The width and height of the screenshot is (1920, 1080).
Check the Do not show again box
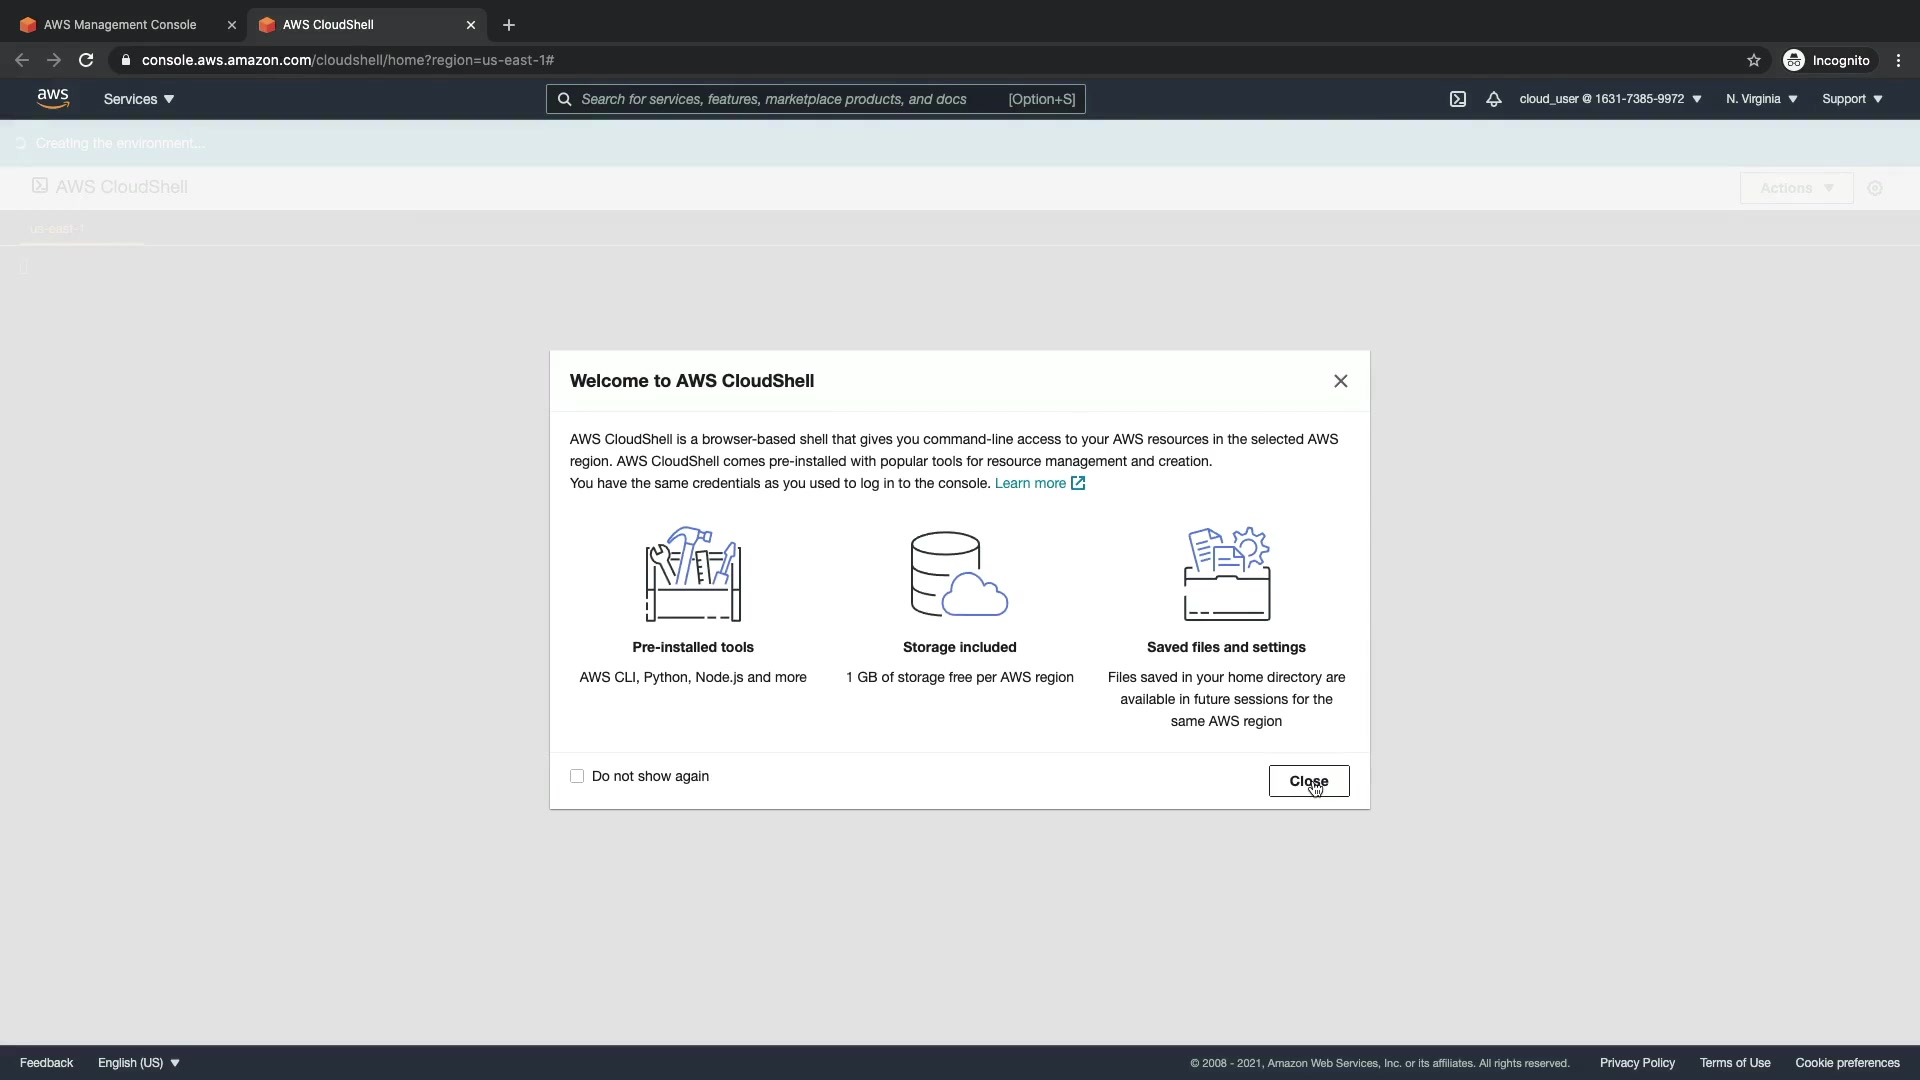(x=577, y=776)
